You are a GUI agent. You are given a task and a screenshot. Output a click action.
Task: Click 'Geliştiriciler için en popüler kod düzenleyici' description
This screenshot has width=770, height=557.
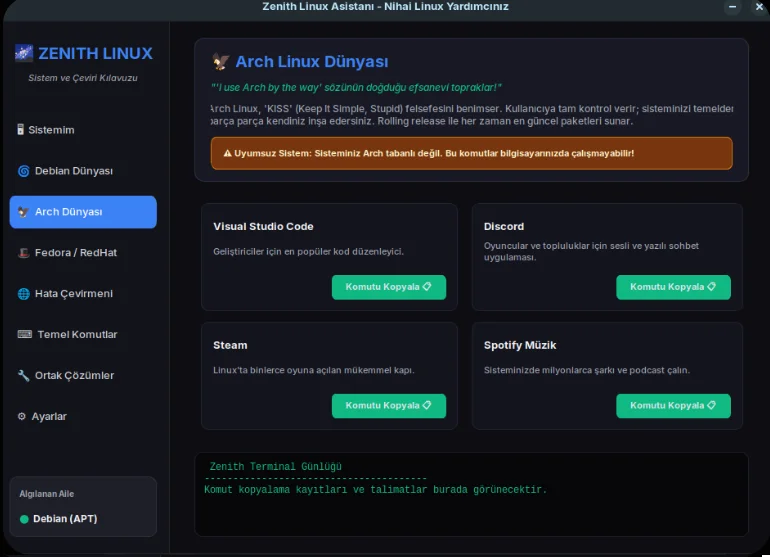[x=308, y=251]
